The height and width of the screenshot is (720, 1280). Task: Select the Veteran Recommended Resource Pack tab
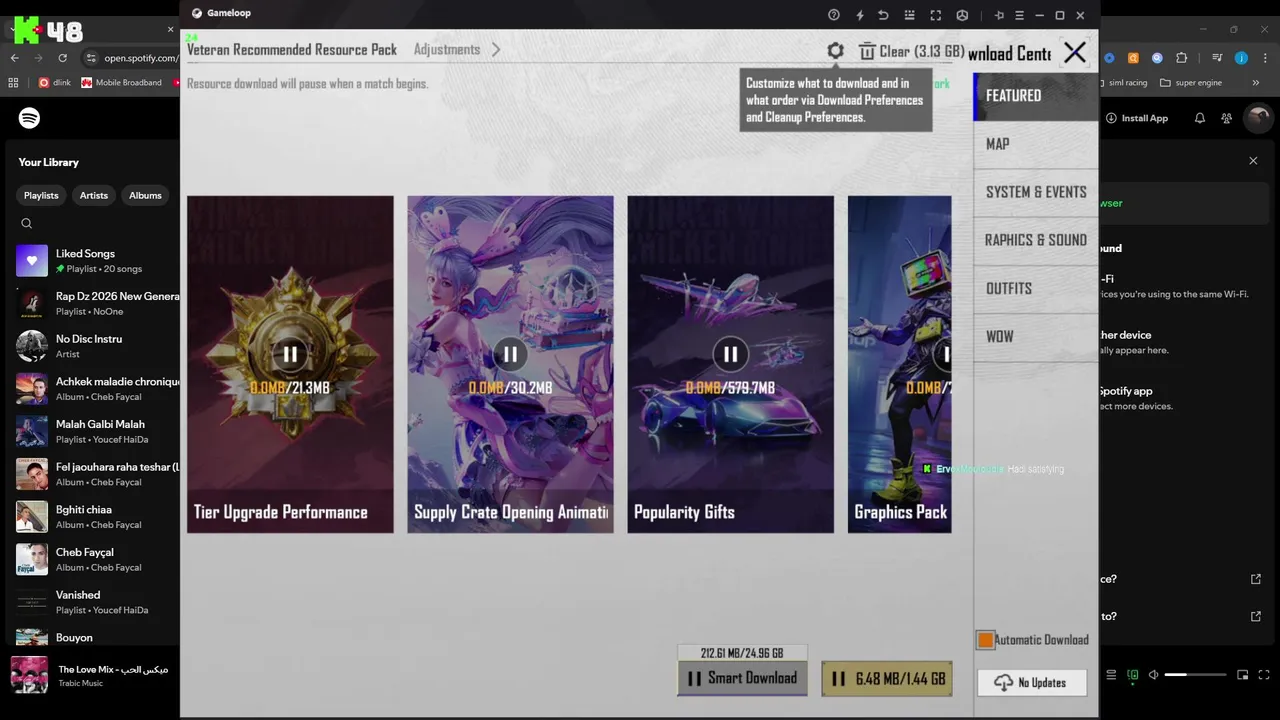(292, 49)
